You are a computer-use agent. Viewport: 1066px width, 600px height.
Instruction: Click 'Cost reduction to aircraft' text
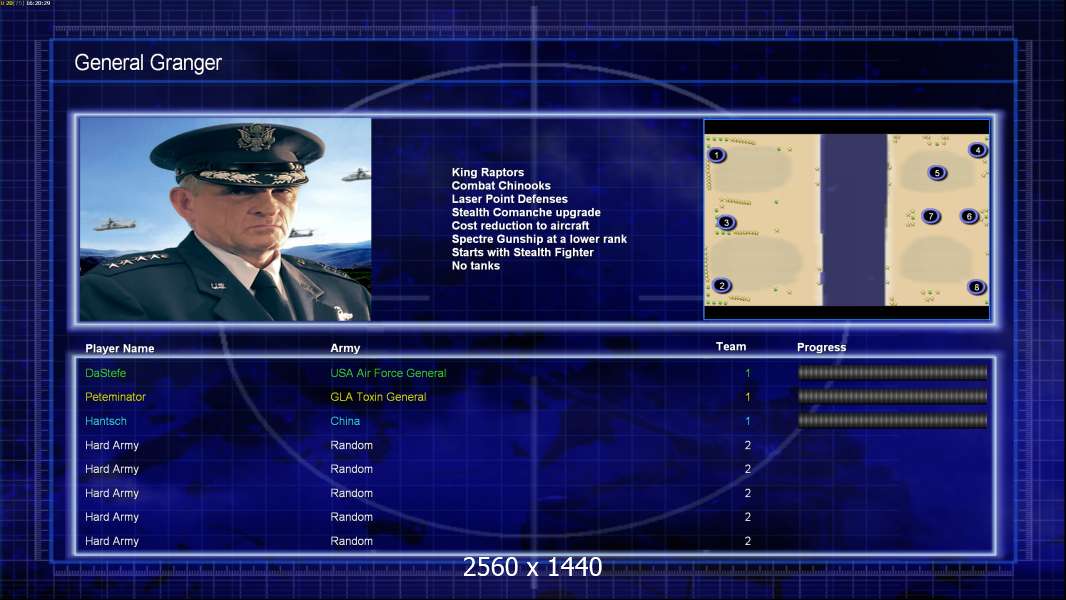click(x=520, y=226)
